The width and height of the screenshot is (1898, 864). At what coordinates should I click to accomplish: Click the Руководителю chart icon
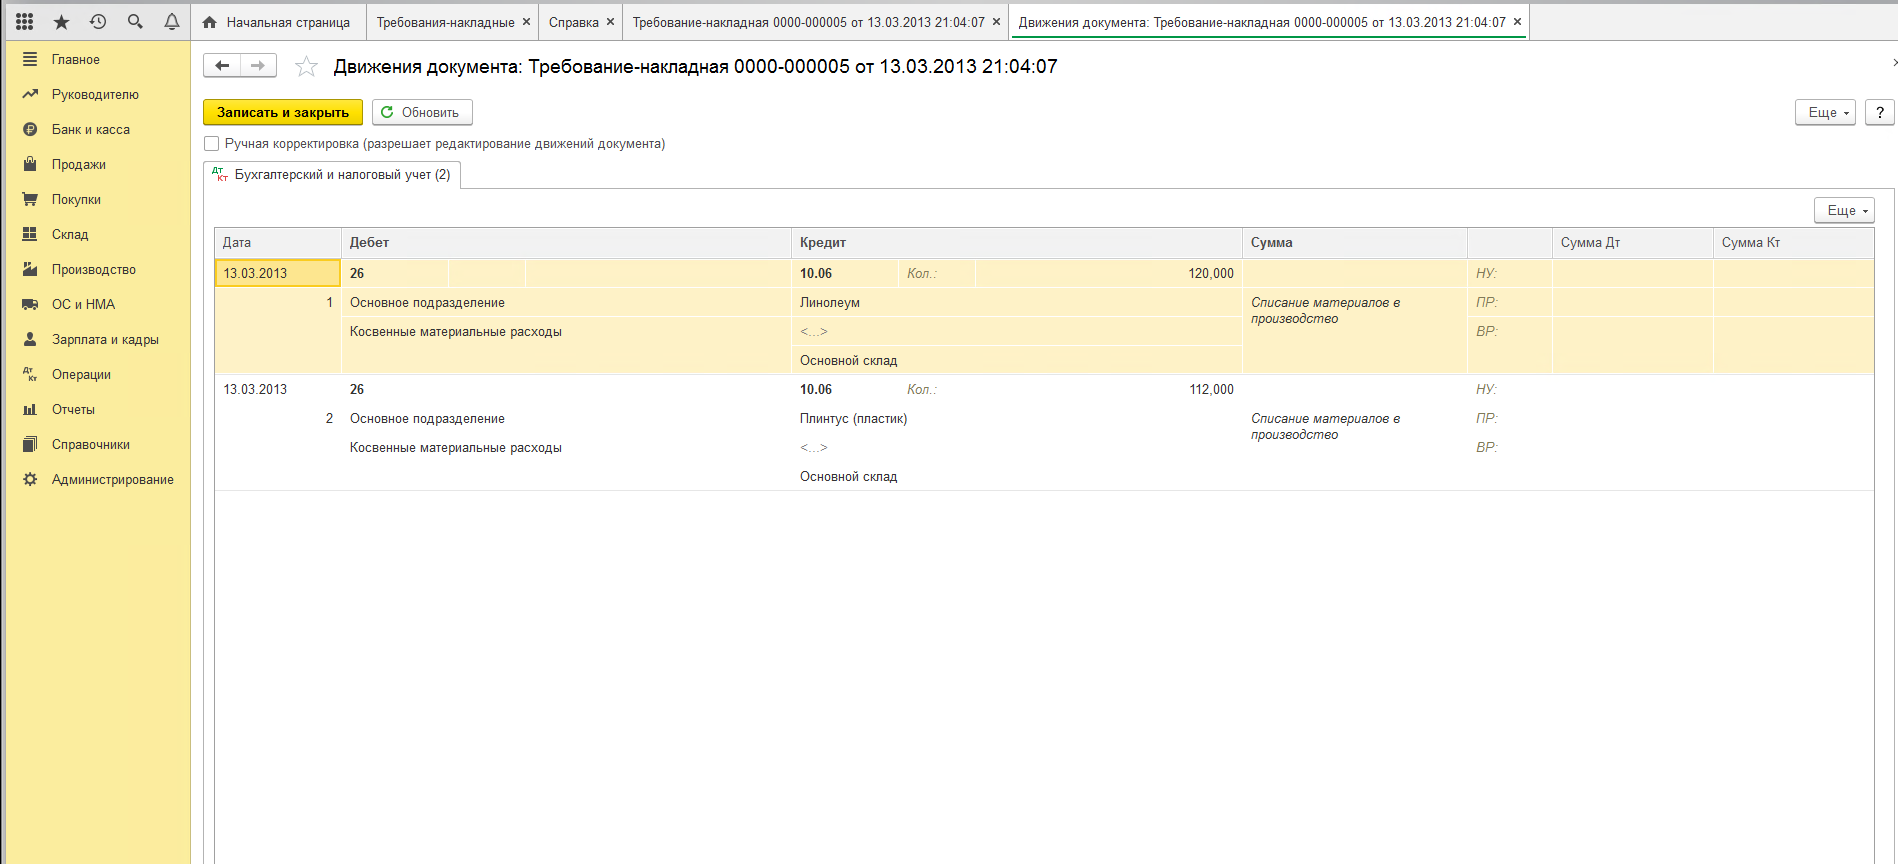point(30,94)
